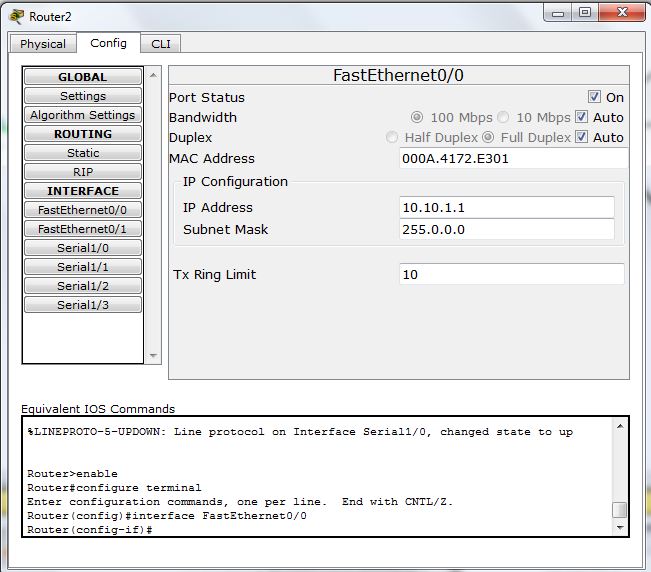Select the 10 Mbps bandwidth option
This screenshot has width=651, height=572.
click(x=503, y=117)
